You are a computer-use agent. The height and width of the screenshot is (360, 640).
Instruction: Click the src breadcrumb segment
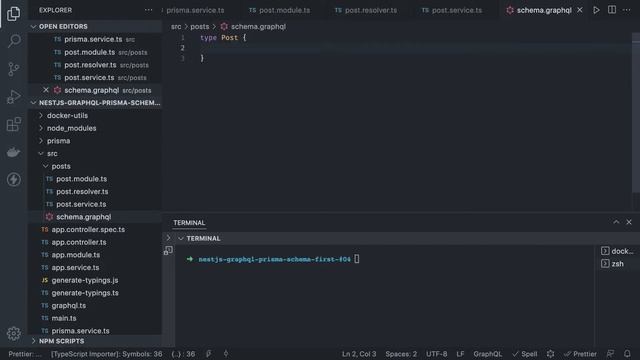coord(176,27)
